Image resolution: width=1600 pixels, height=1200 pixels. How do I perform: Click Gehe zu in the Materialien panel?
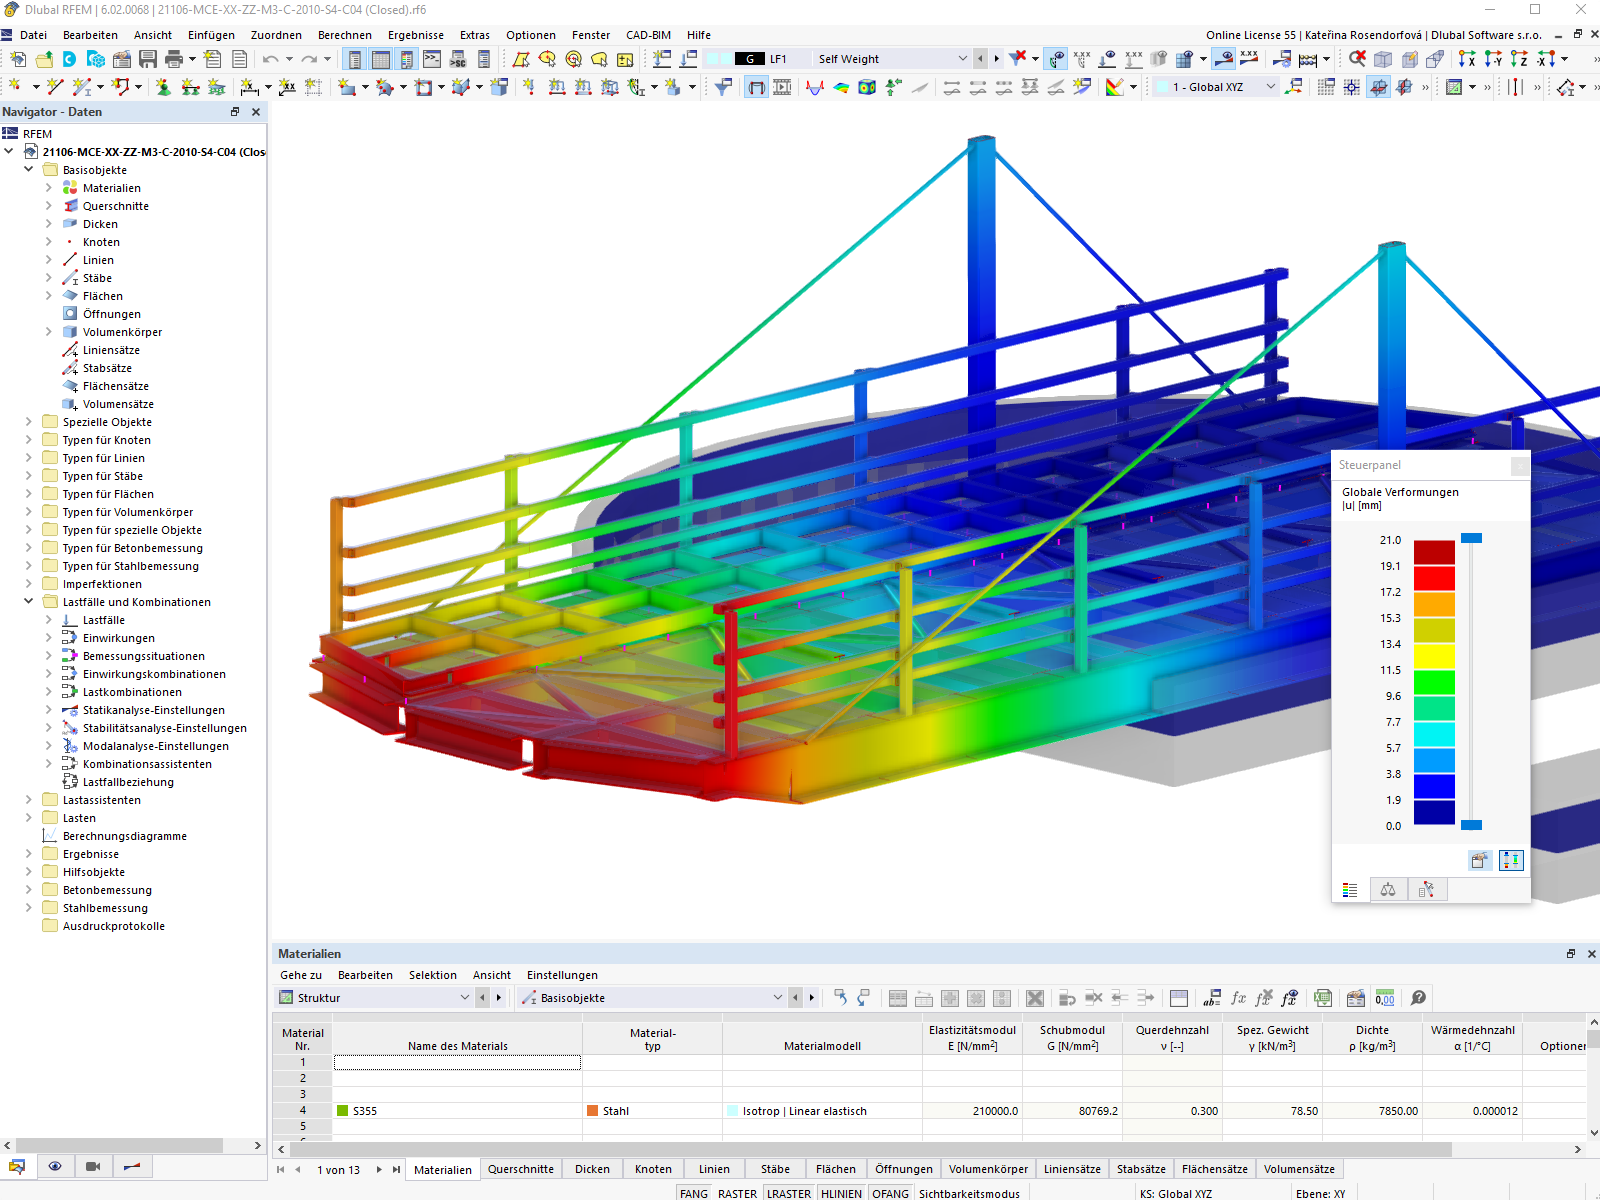click(300, 975)
